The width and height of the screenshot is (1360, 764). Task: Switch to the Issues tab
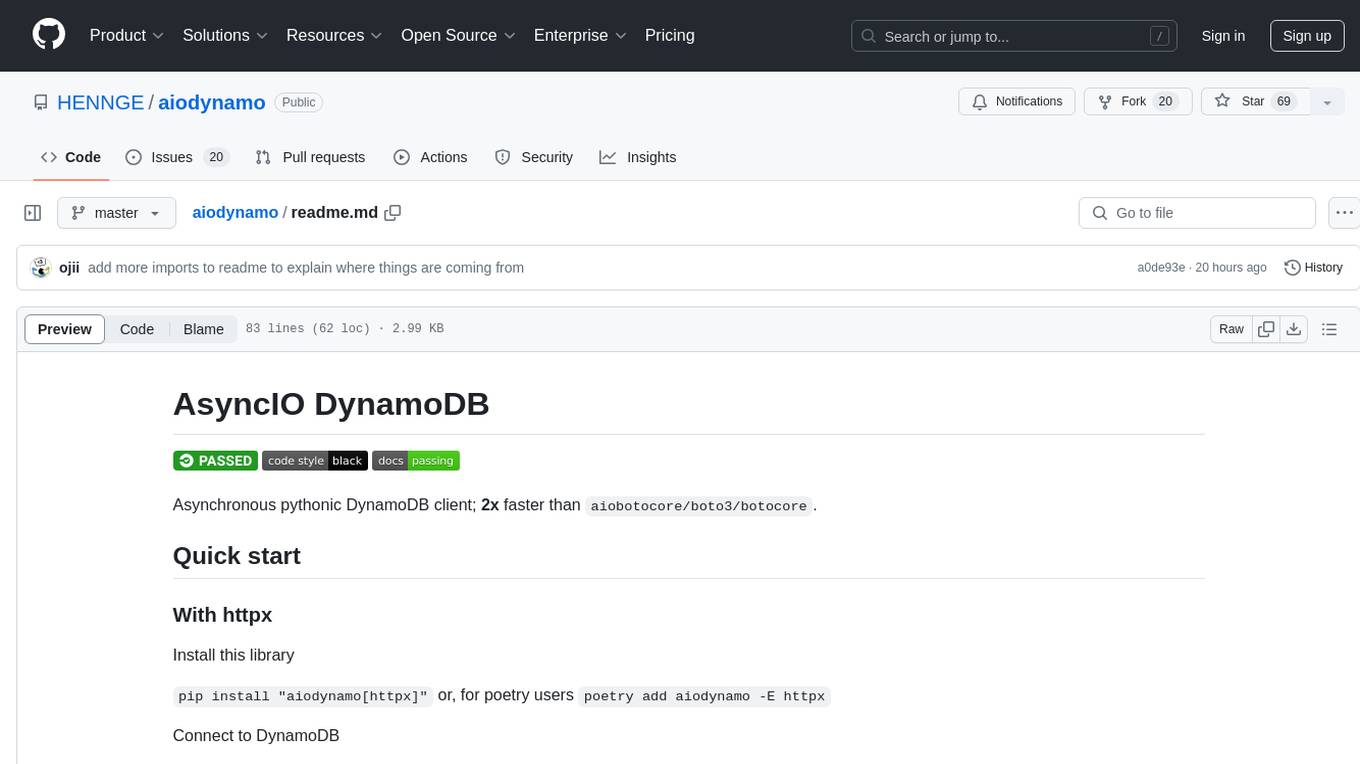pos(177,157)
